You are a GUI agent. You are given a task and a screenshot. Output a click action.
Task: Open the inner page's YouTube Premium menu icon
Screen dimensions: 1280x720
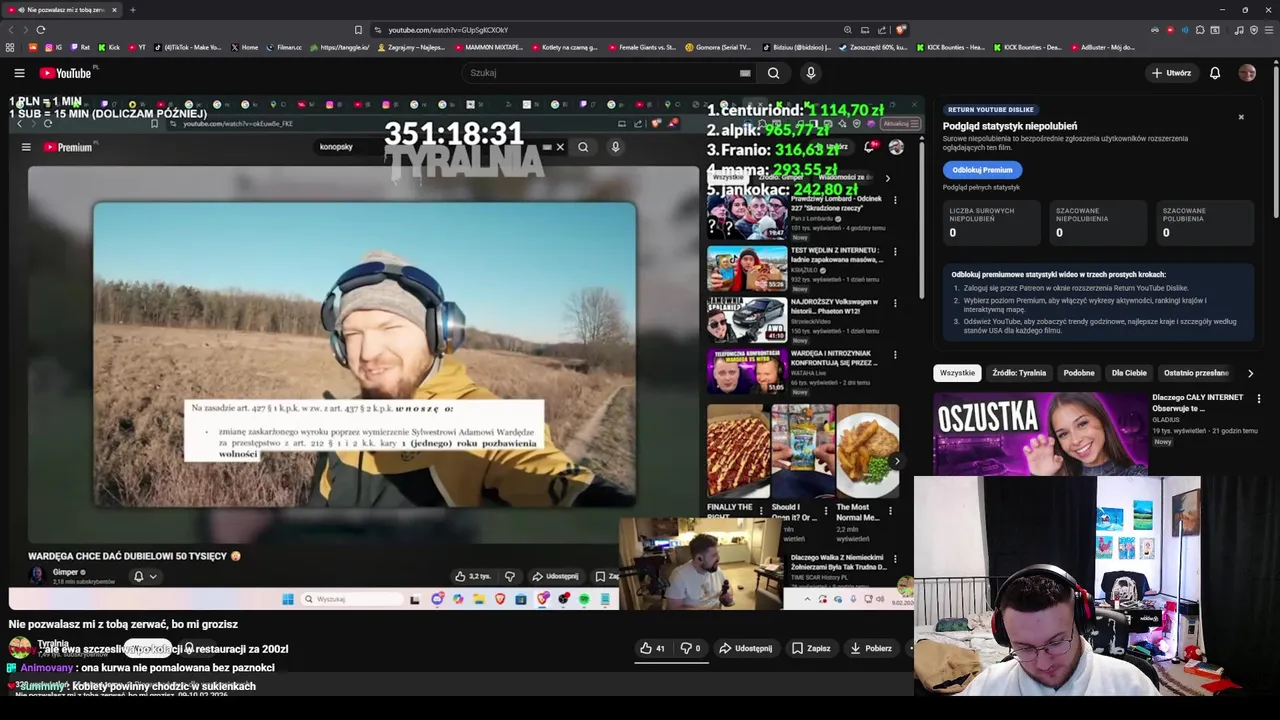tap(26, 147)
